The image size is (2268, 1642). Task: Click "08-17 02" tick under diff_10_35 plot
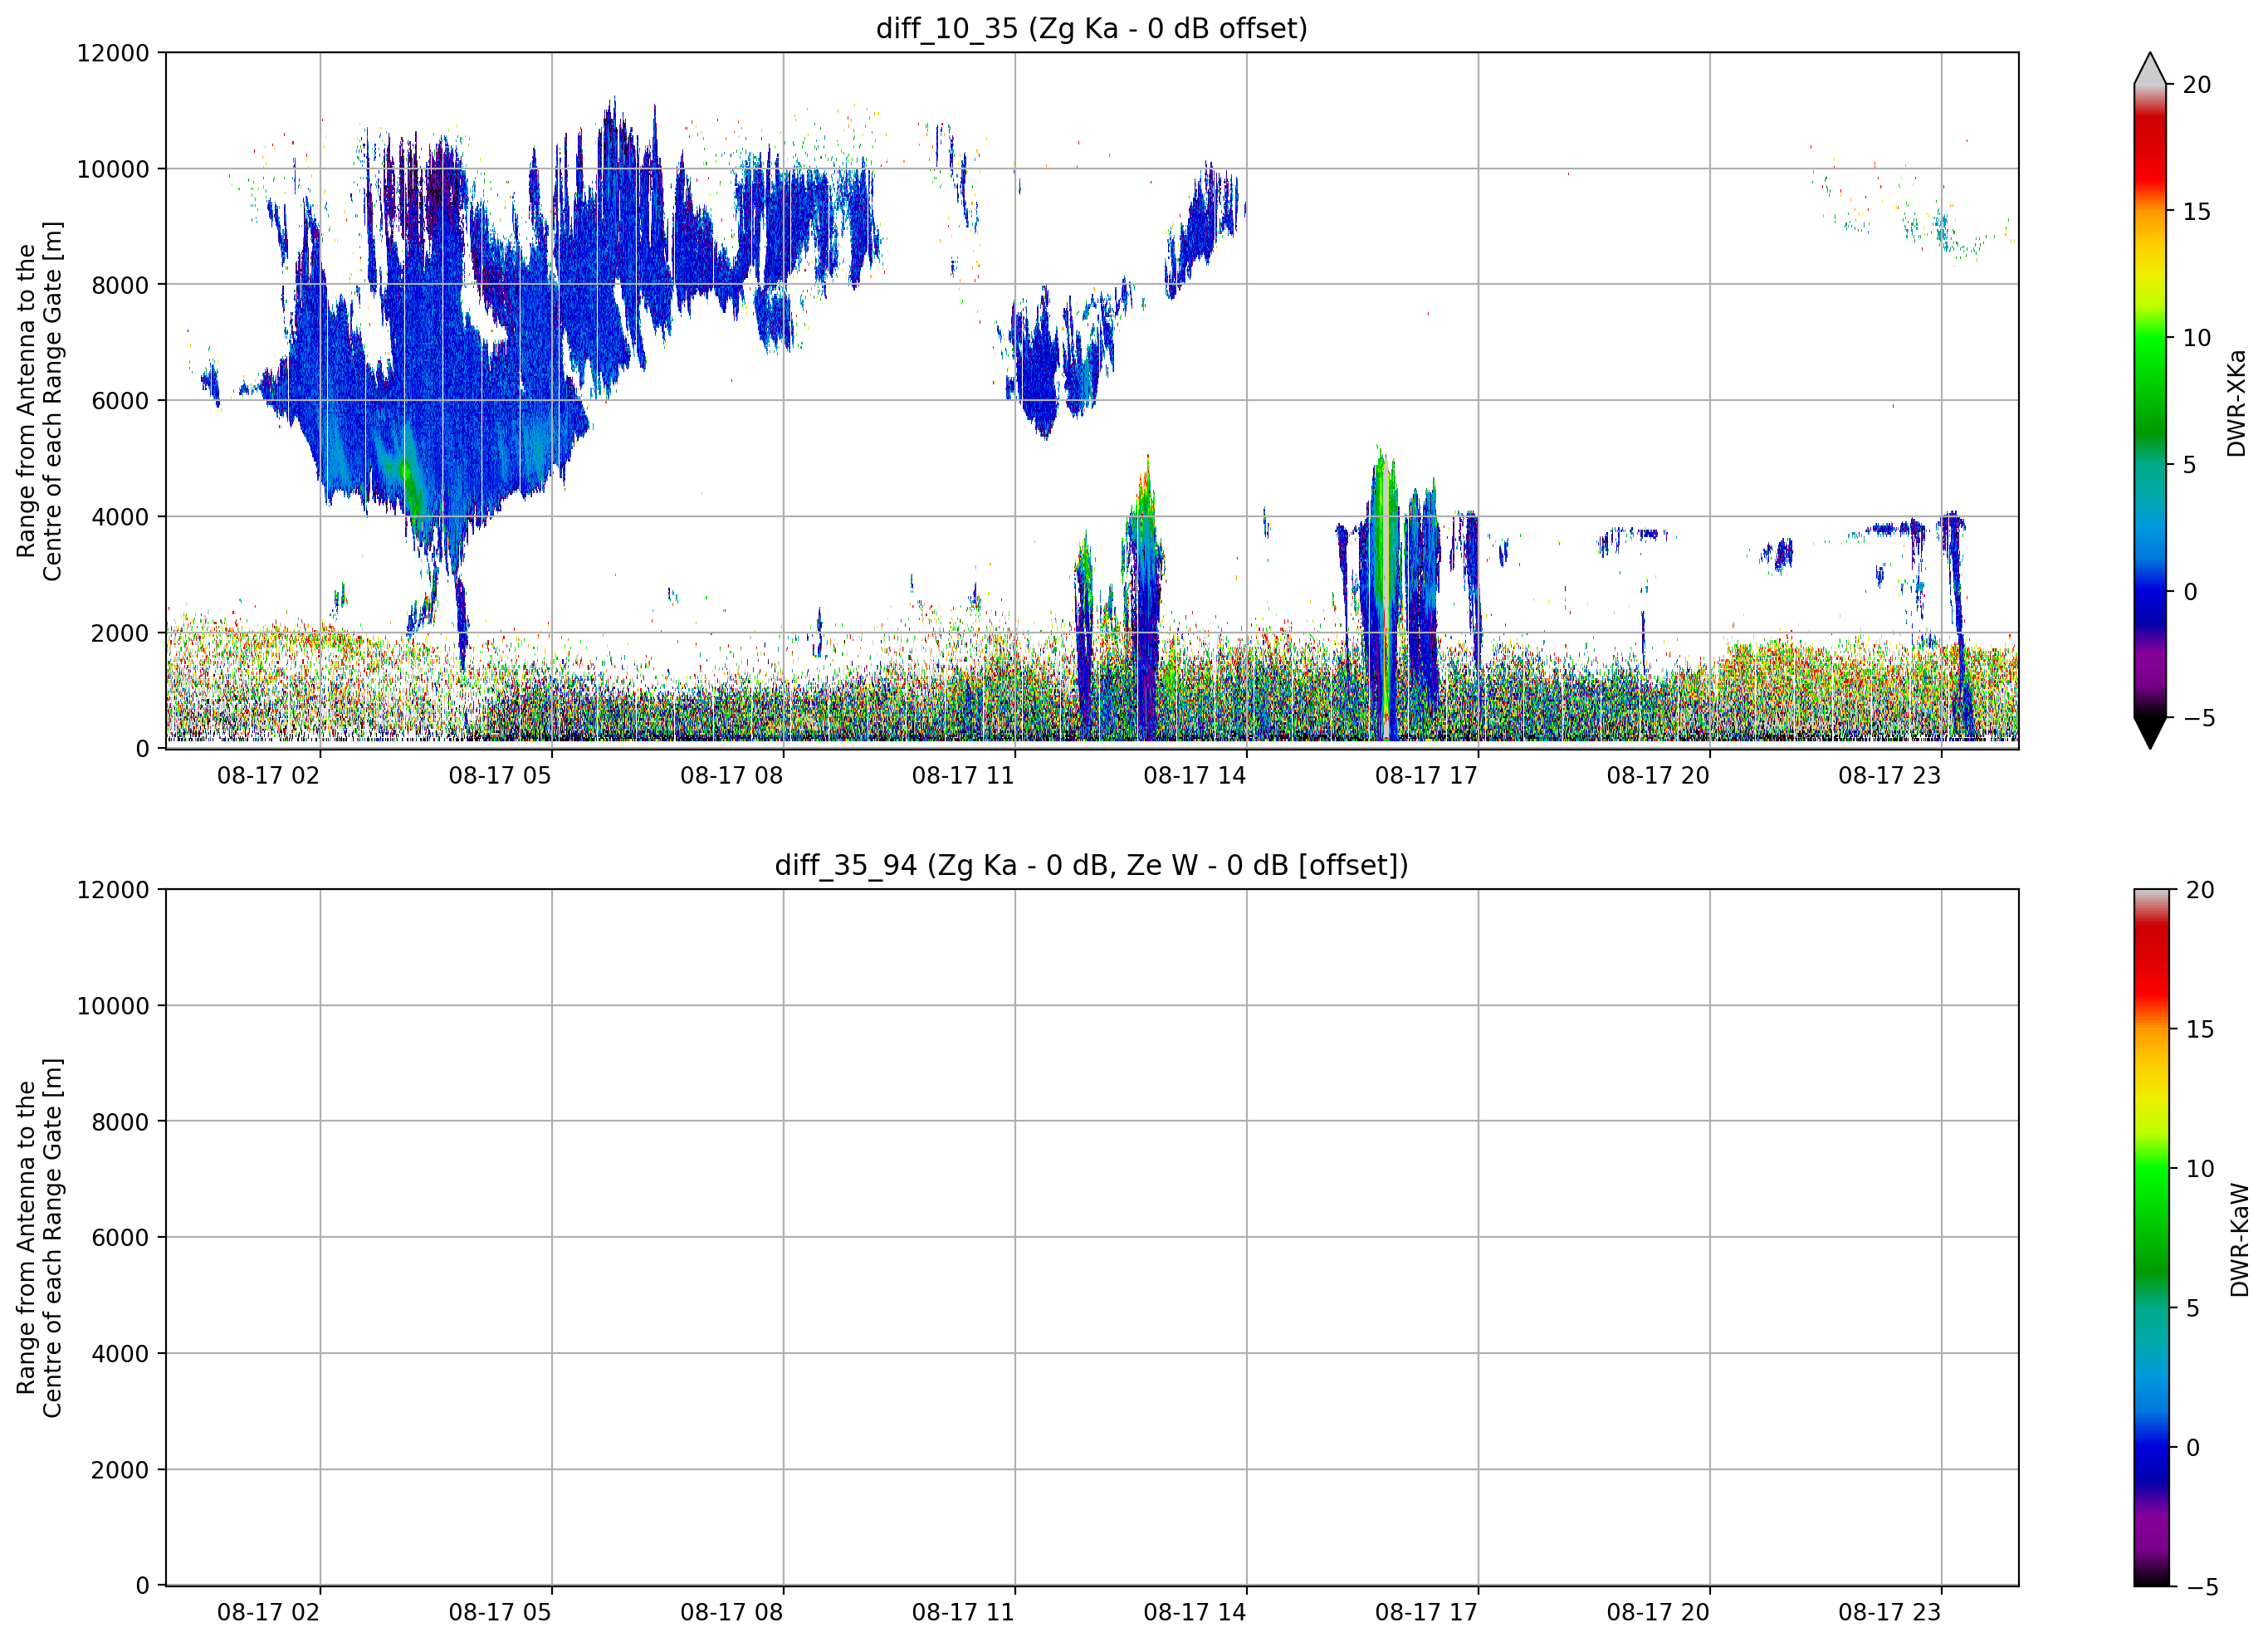click(x=268, y=776)
